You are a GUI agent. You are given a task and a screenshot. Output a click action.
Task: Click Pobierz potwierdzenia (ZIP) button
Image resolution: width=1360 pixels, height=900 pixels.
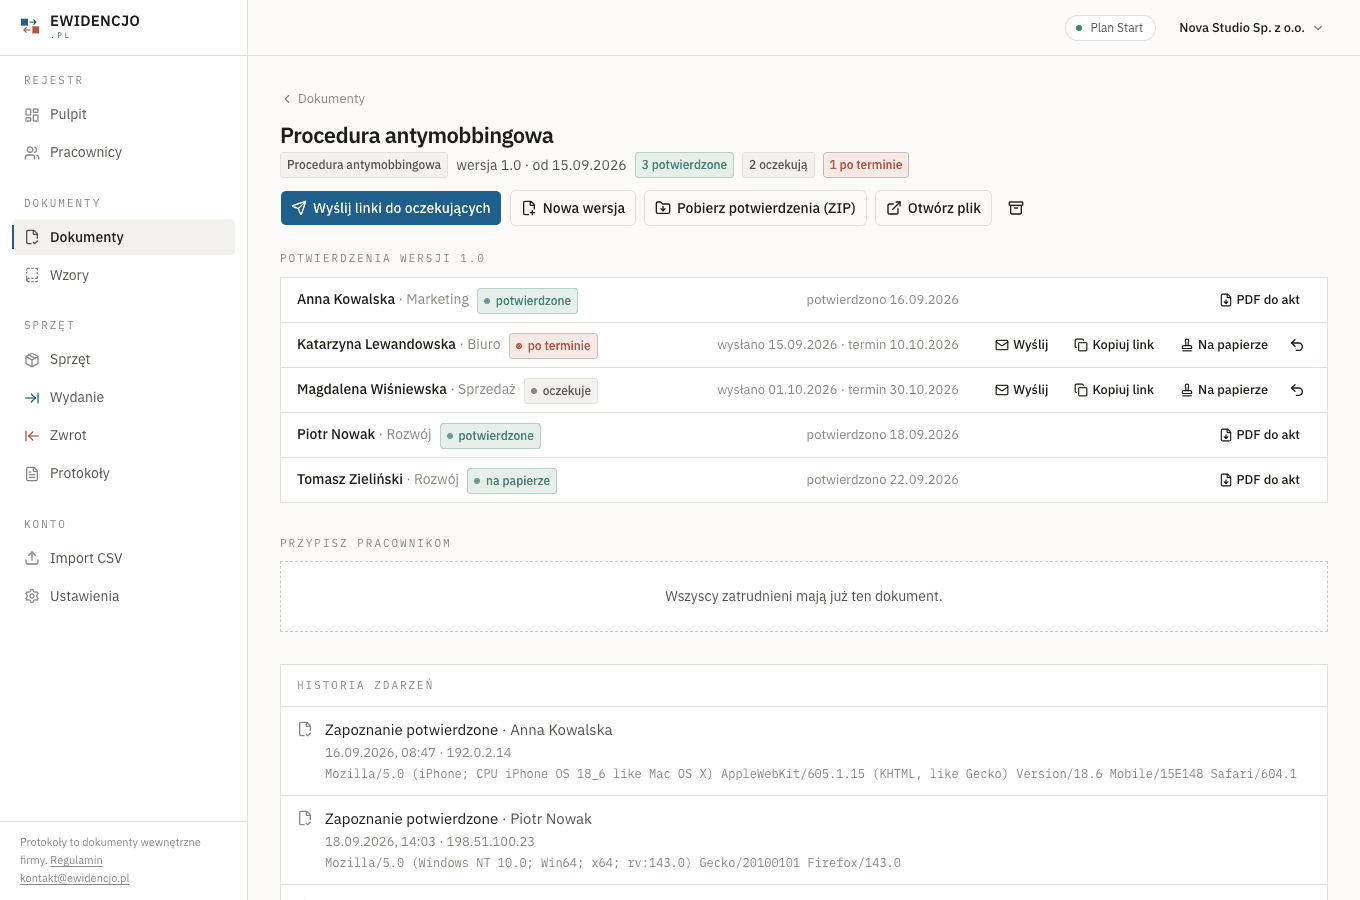tap(755, 208)
